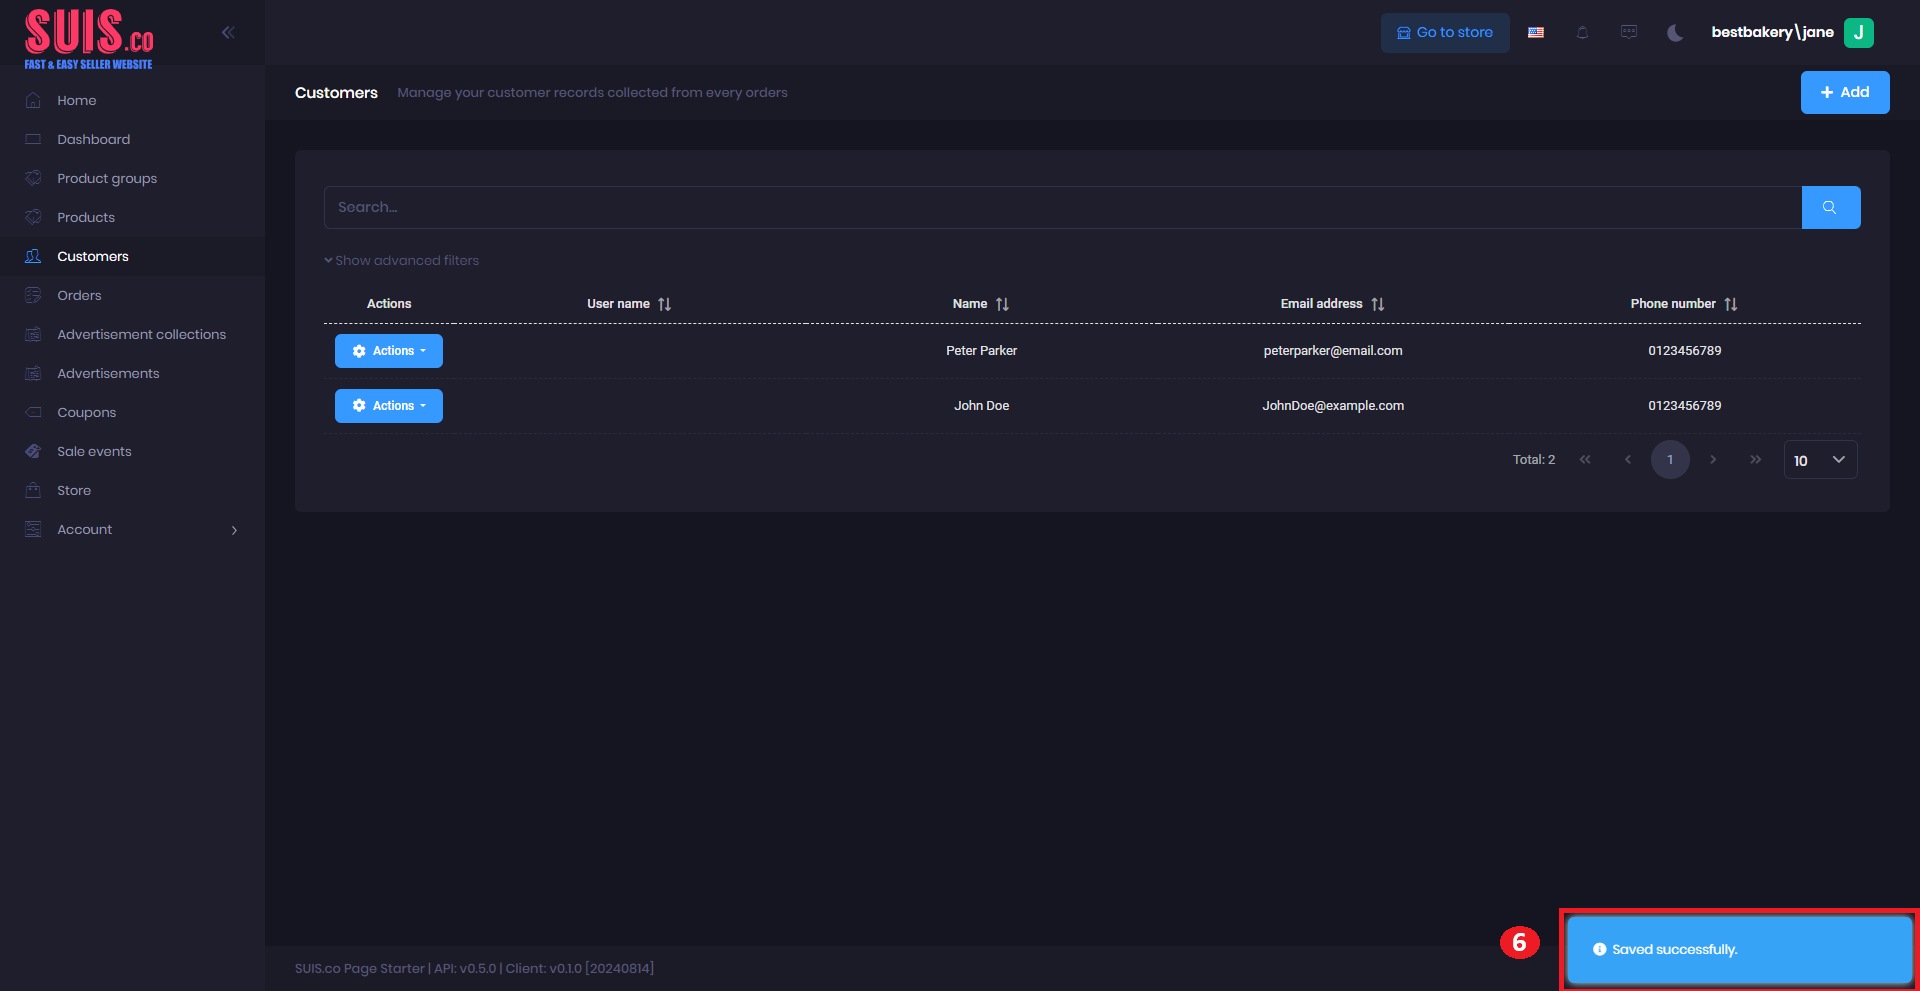The width and height of the screenshot is (1920, 991).
Task: Click the Go to store button
Action: click(x=1445, y=33)
